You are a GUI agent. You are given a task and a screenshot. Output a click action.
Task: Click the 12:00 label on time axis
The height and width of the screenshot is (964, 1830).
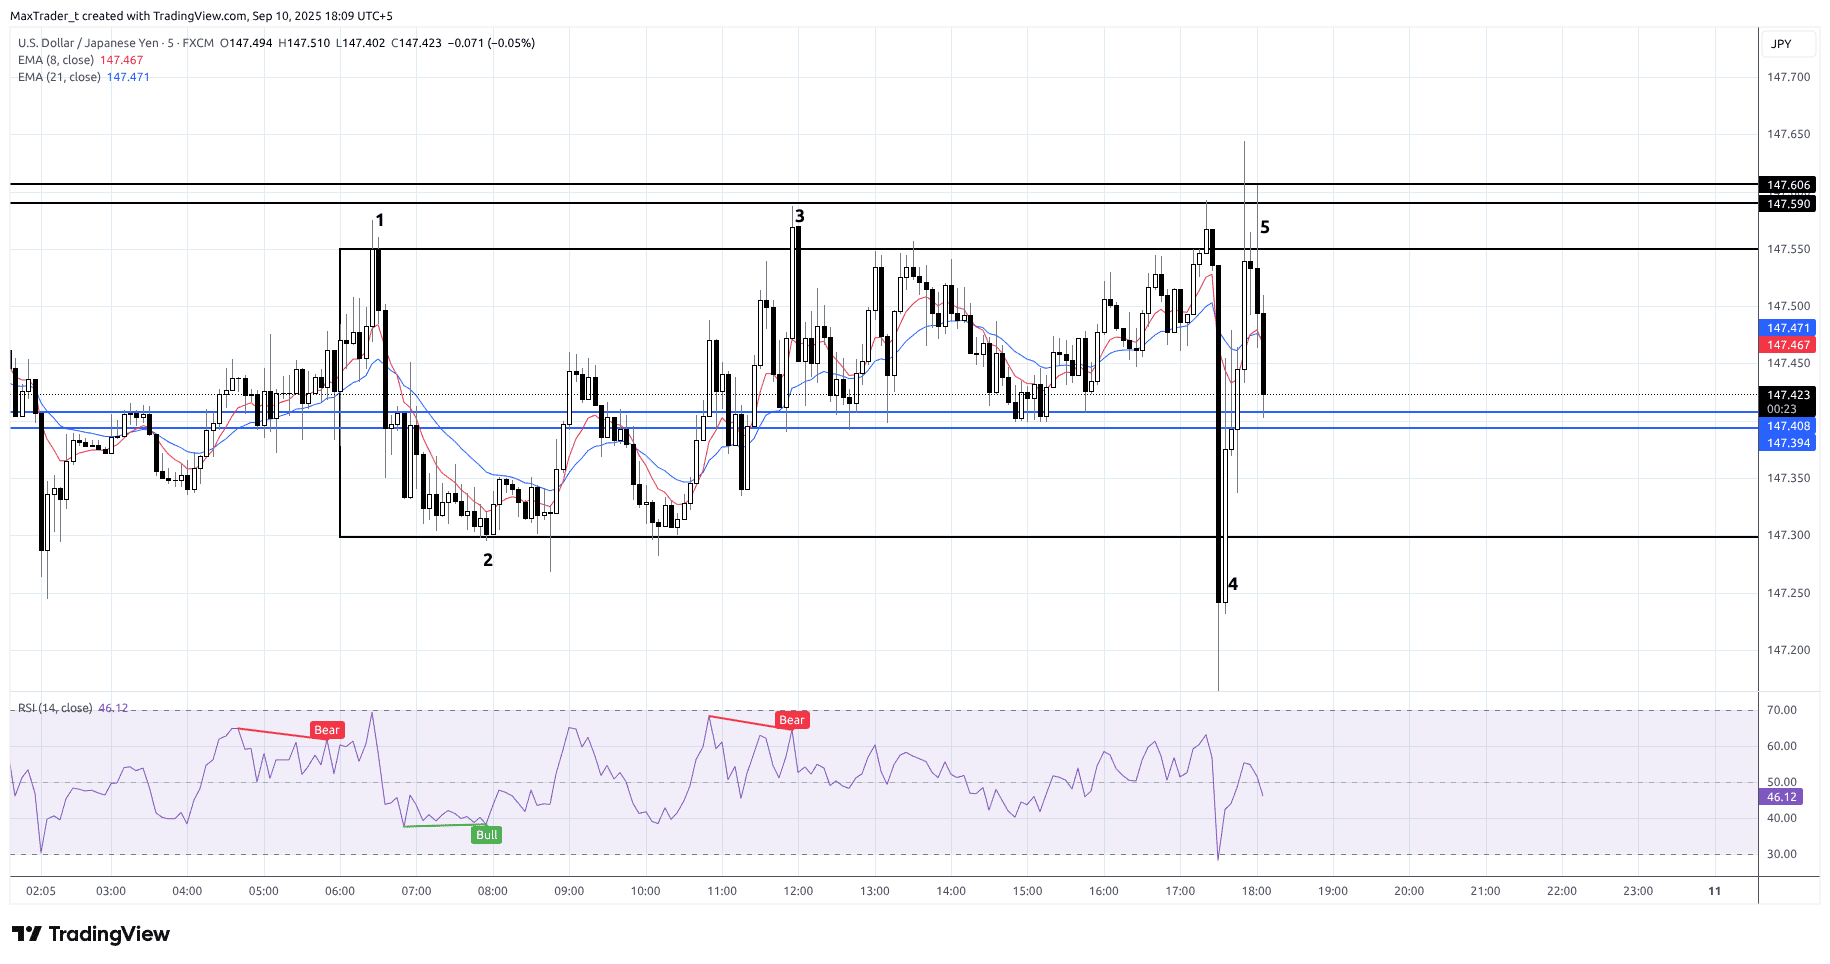tap(798, 891)
